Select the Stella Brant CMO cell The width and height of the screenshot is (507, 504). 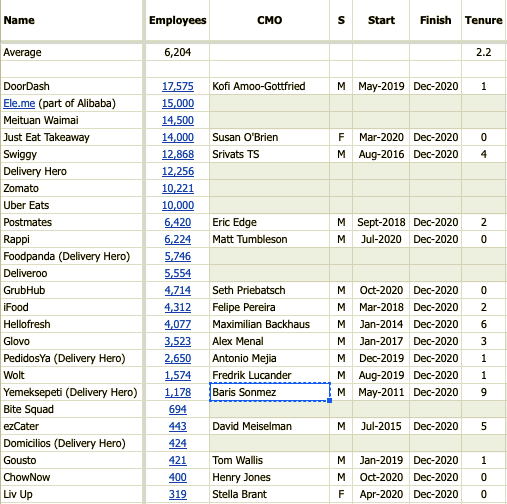click(270, 494)
